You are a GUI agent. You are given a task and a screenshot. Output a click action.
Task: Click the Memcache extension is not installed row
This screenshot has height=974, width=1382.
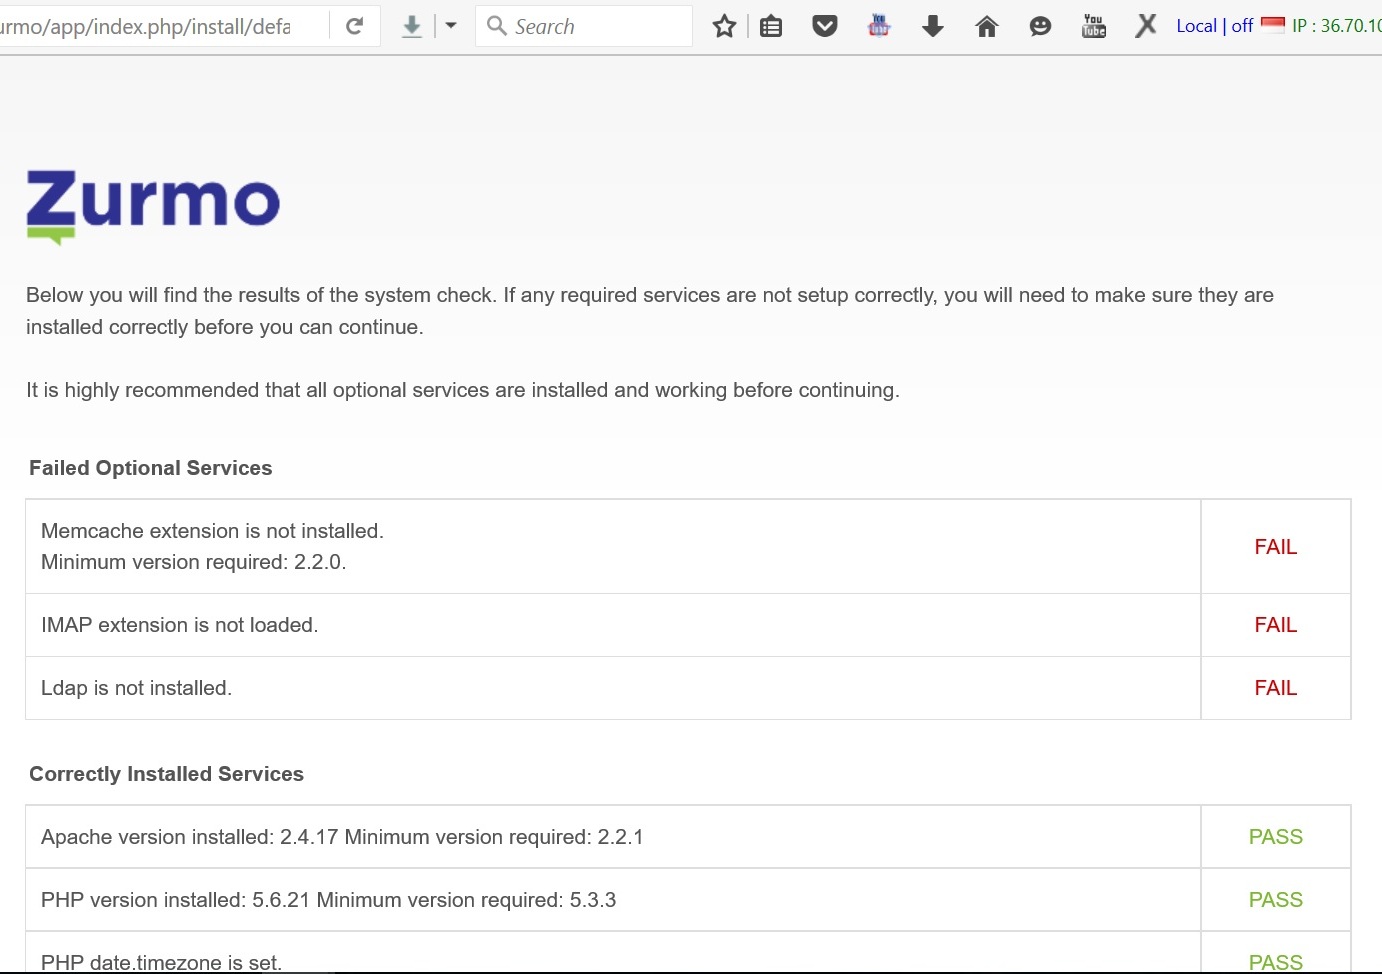[613, 547]
